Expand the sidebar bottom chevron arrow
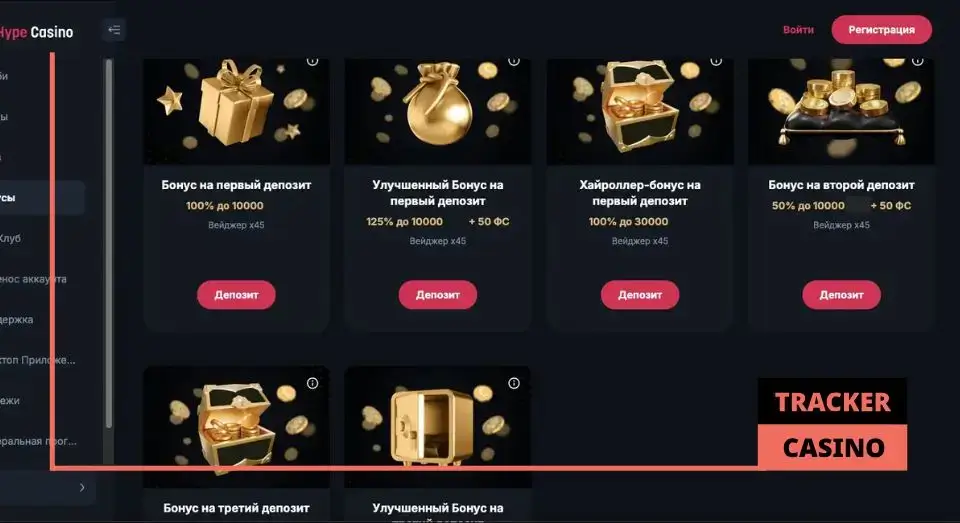 pos(82,487)
